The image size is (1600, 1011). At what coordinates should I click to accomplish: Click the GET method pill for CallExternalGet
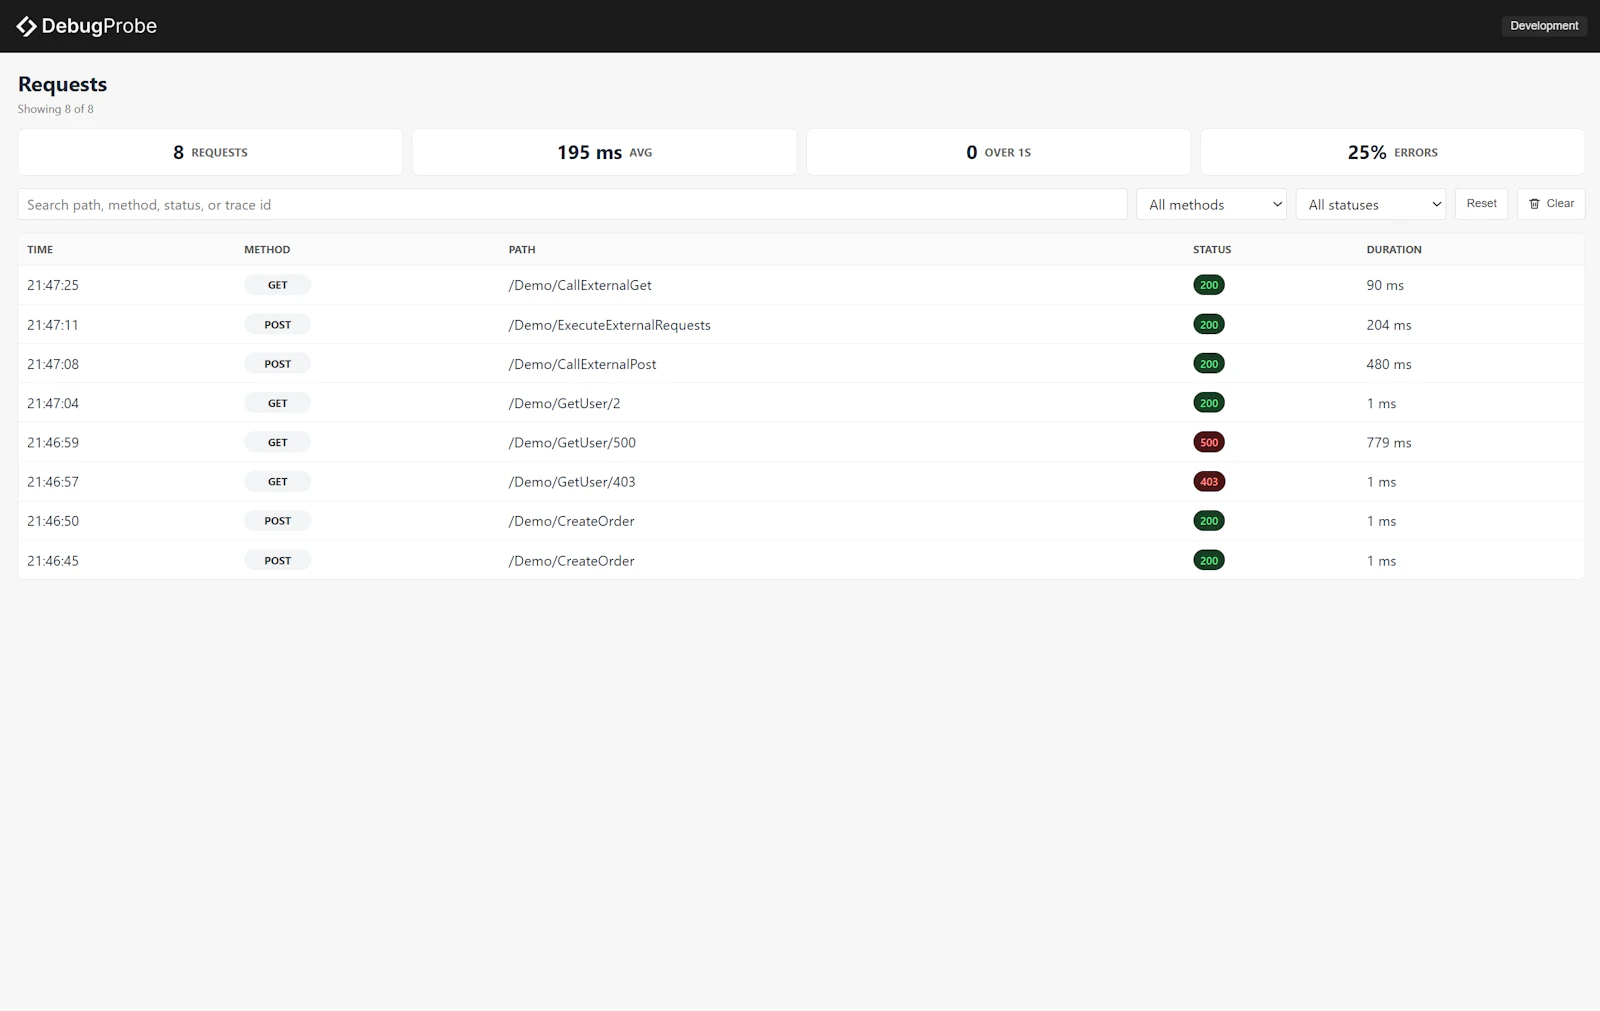coord(277,285)
